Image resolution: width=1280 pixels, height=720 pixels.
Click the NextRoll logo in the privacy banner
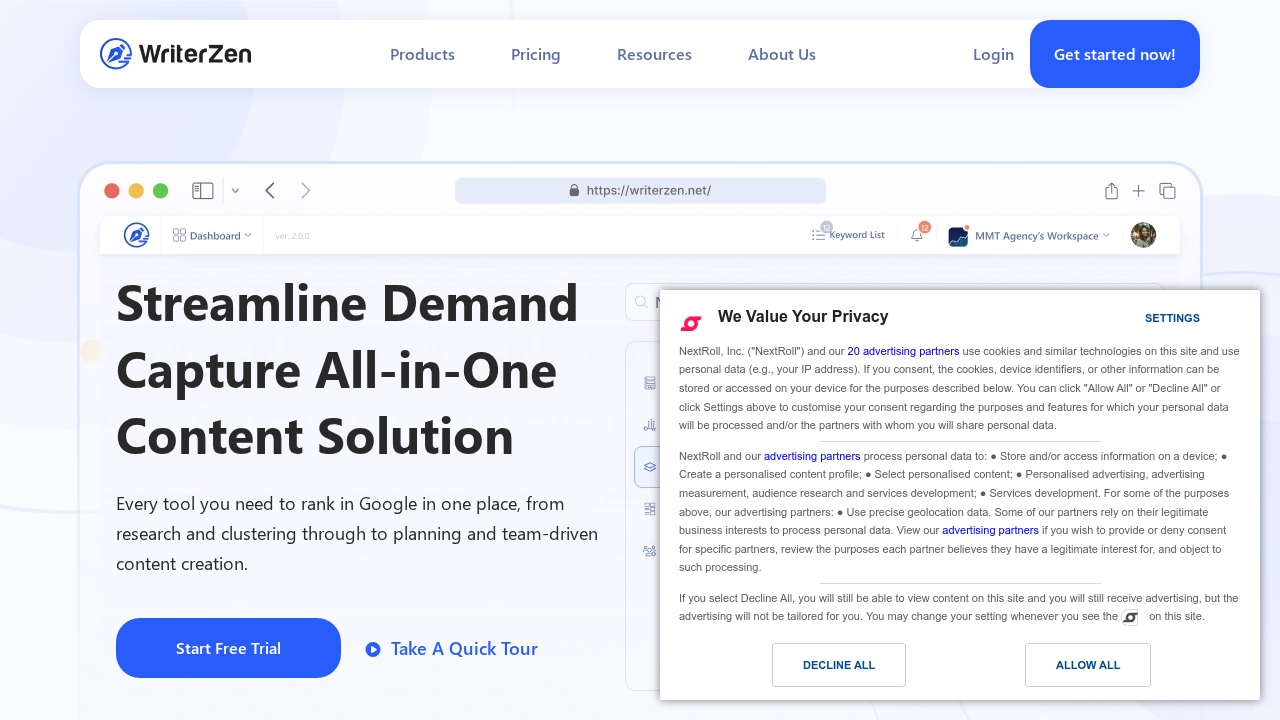click(691, 322)
